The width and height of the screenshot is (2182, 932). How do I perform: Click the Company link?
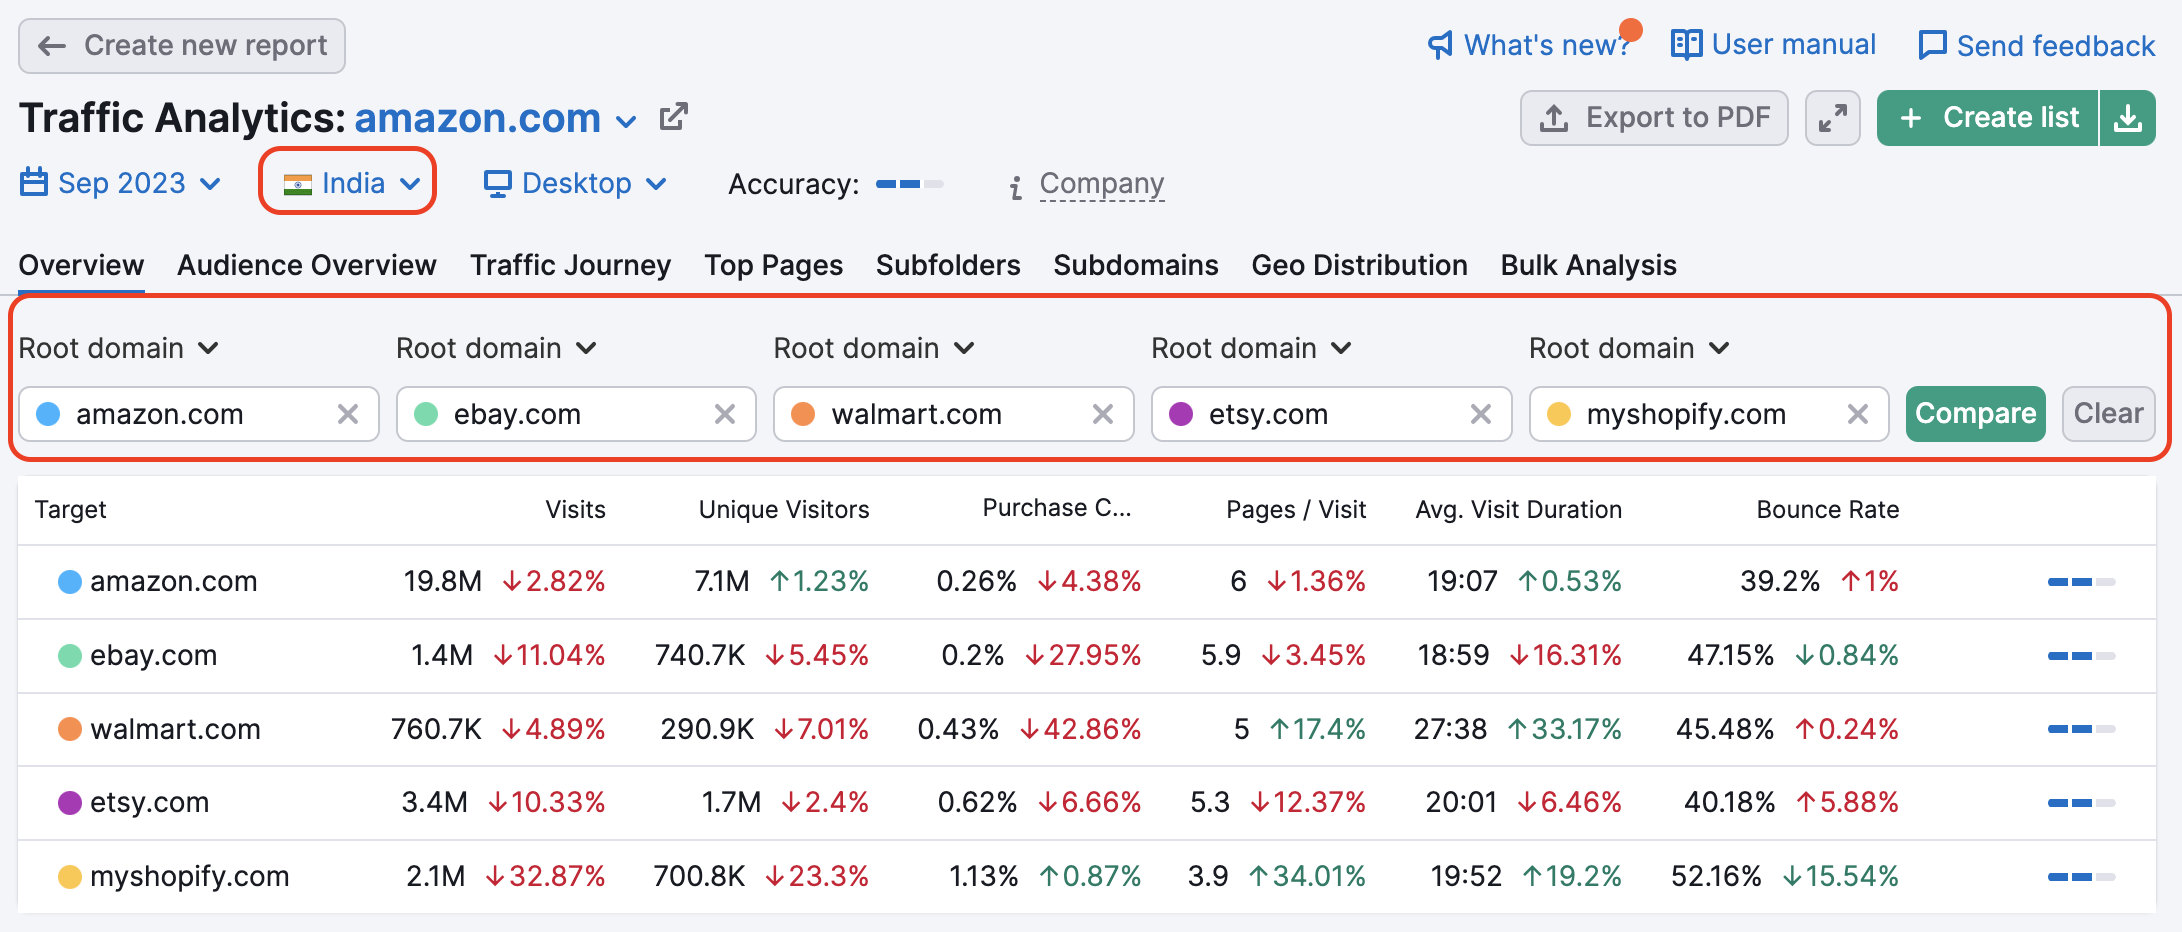tap(1102, 184)
